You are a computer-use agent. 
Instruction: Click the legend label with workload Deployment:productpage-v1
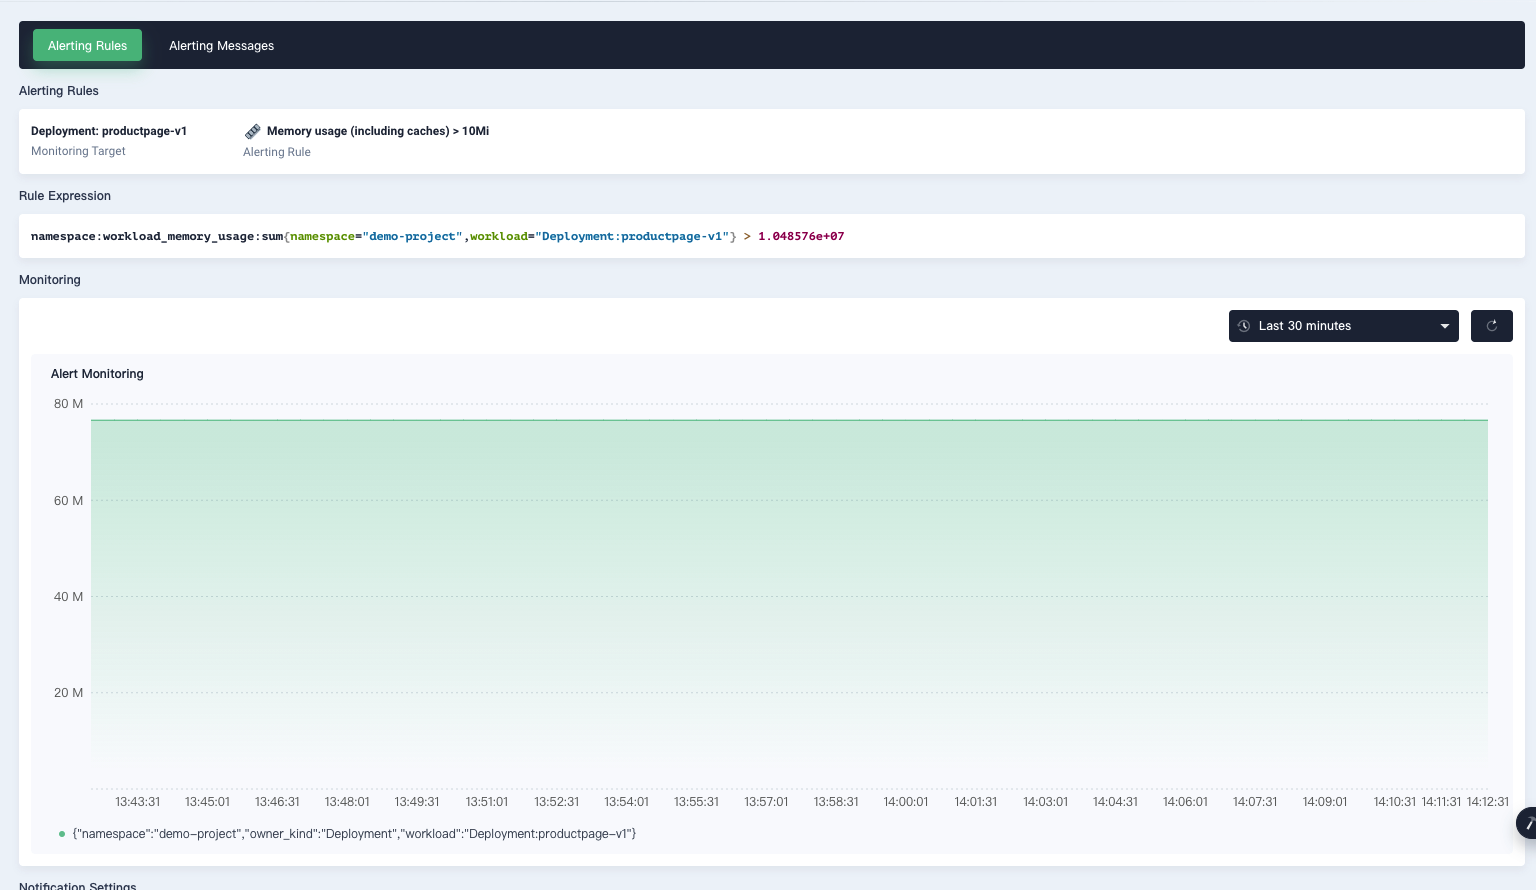coord(354,834)
